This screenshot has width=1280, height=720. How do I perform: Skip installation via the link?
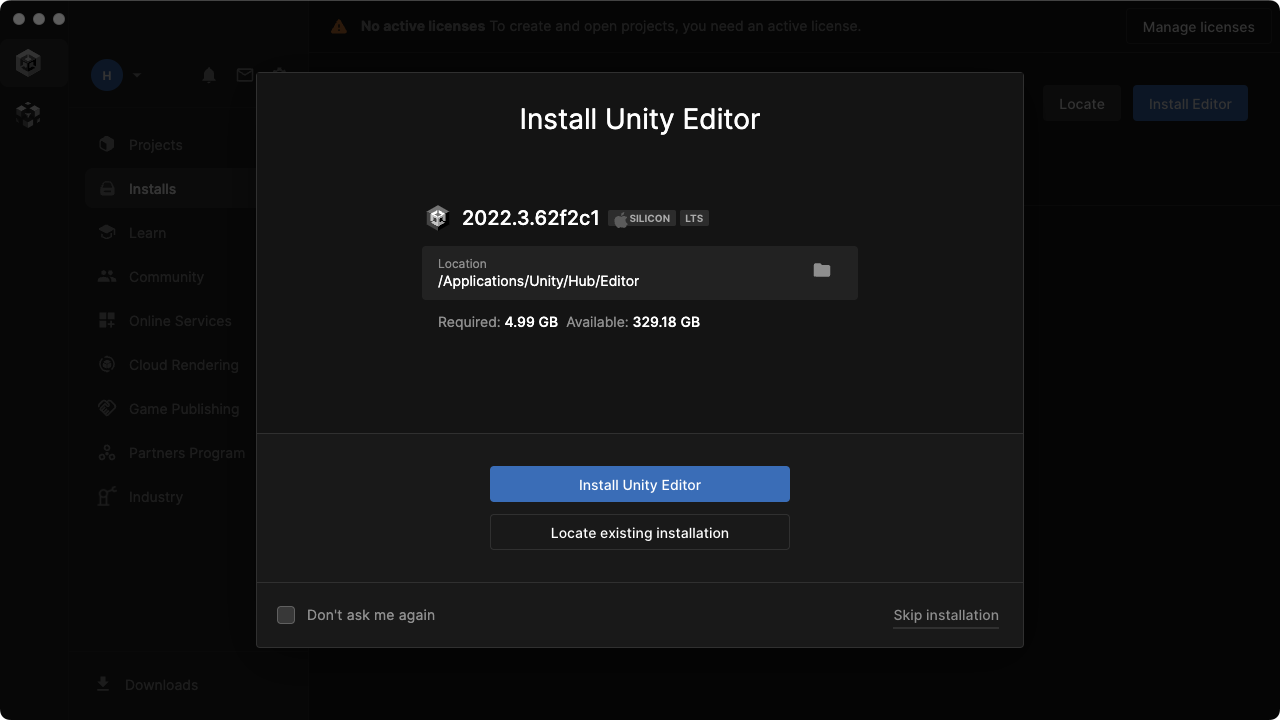point(946,615)
